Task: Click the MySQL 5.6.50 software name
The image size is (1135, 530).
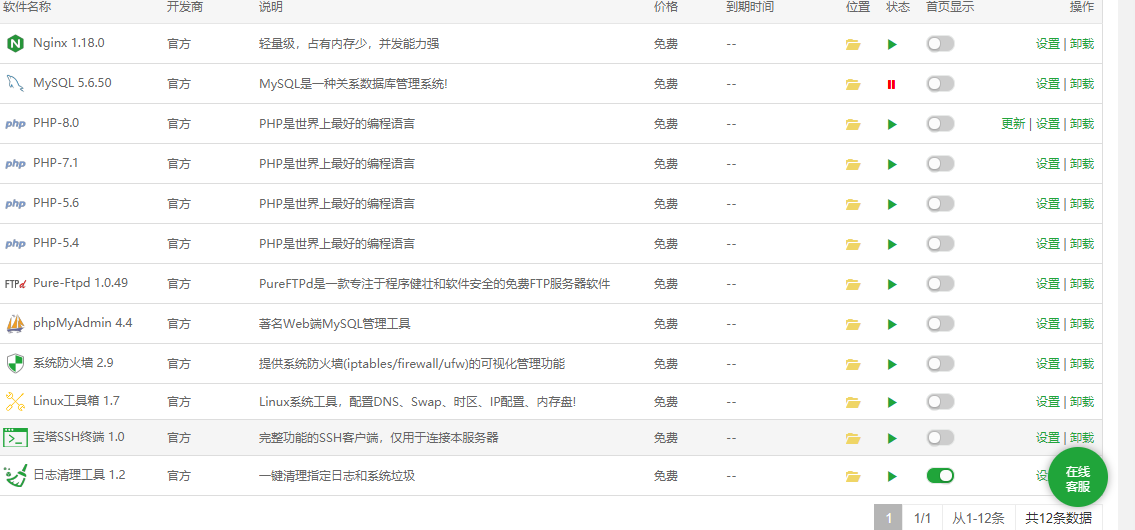Action: coord(72,83)
